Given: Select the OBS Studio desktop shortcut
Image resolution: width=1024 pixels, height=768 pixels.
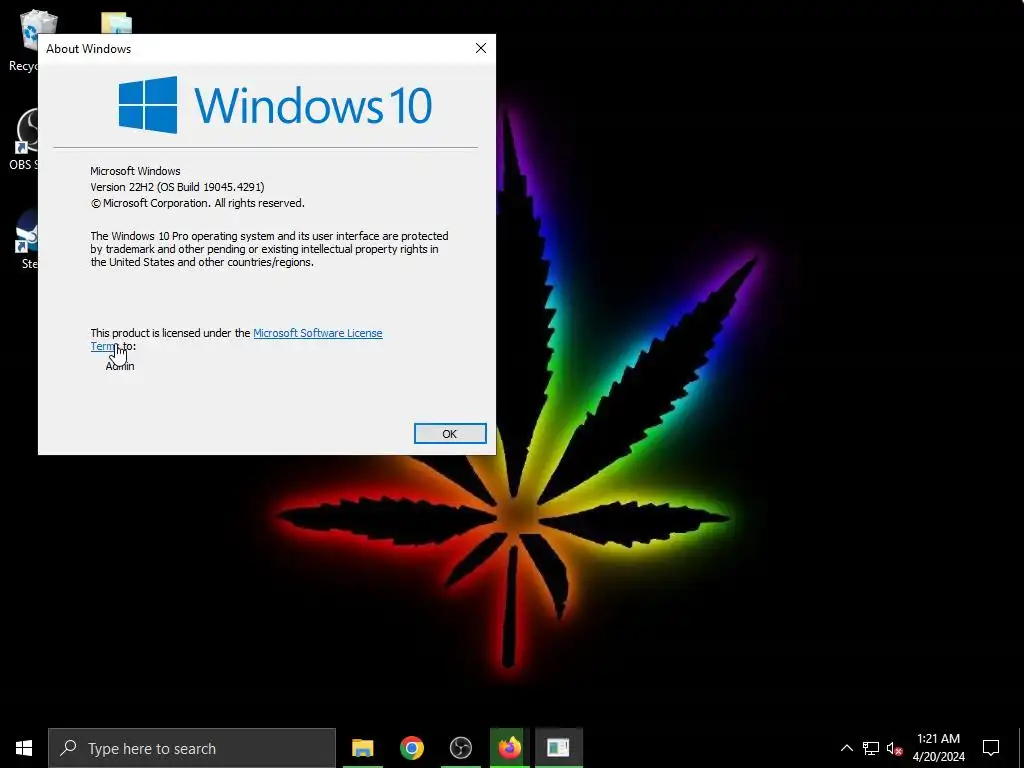Looking at the screenshot, I should click(x=24, y=140).
